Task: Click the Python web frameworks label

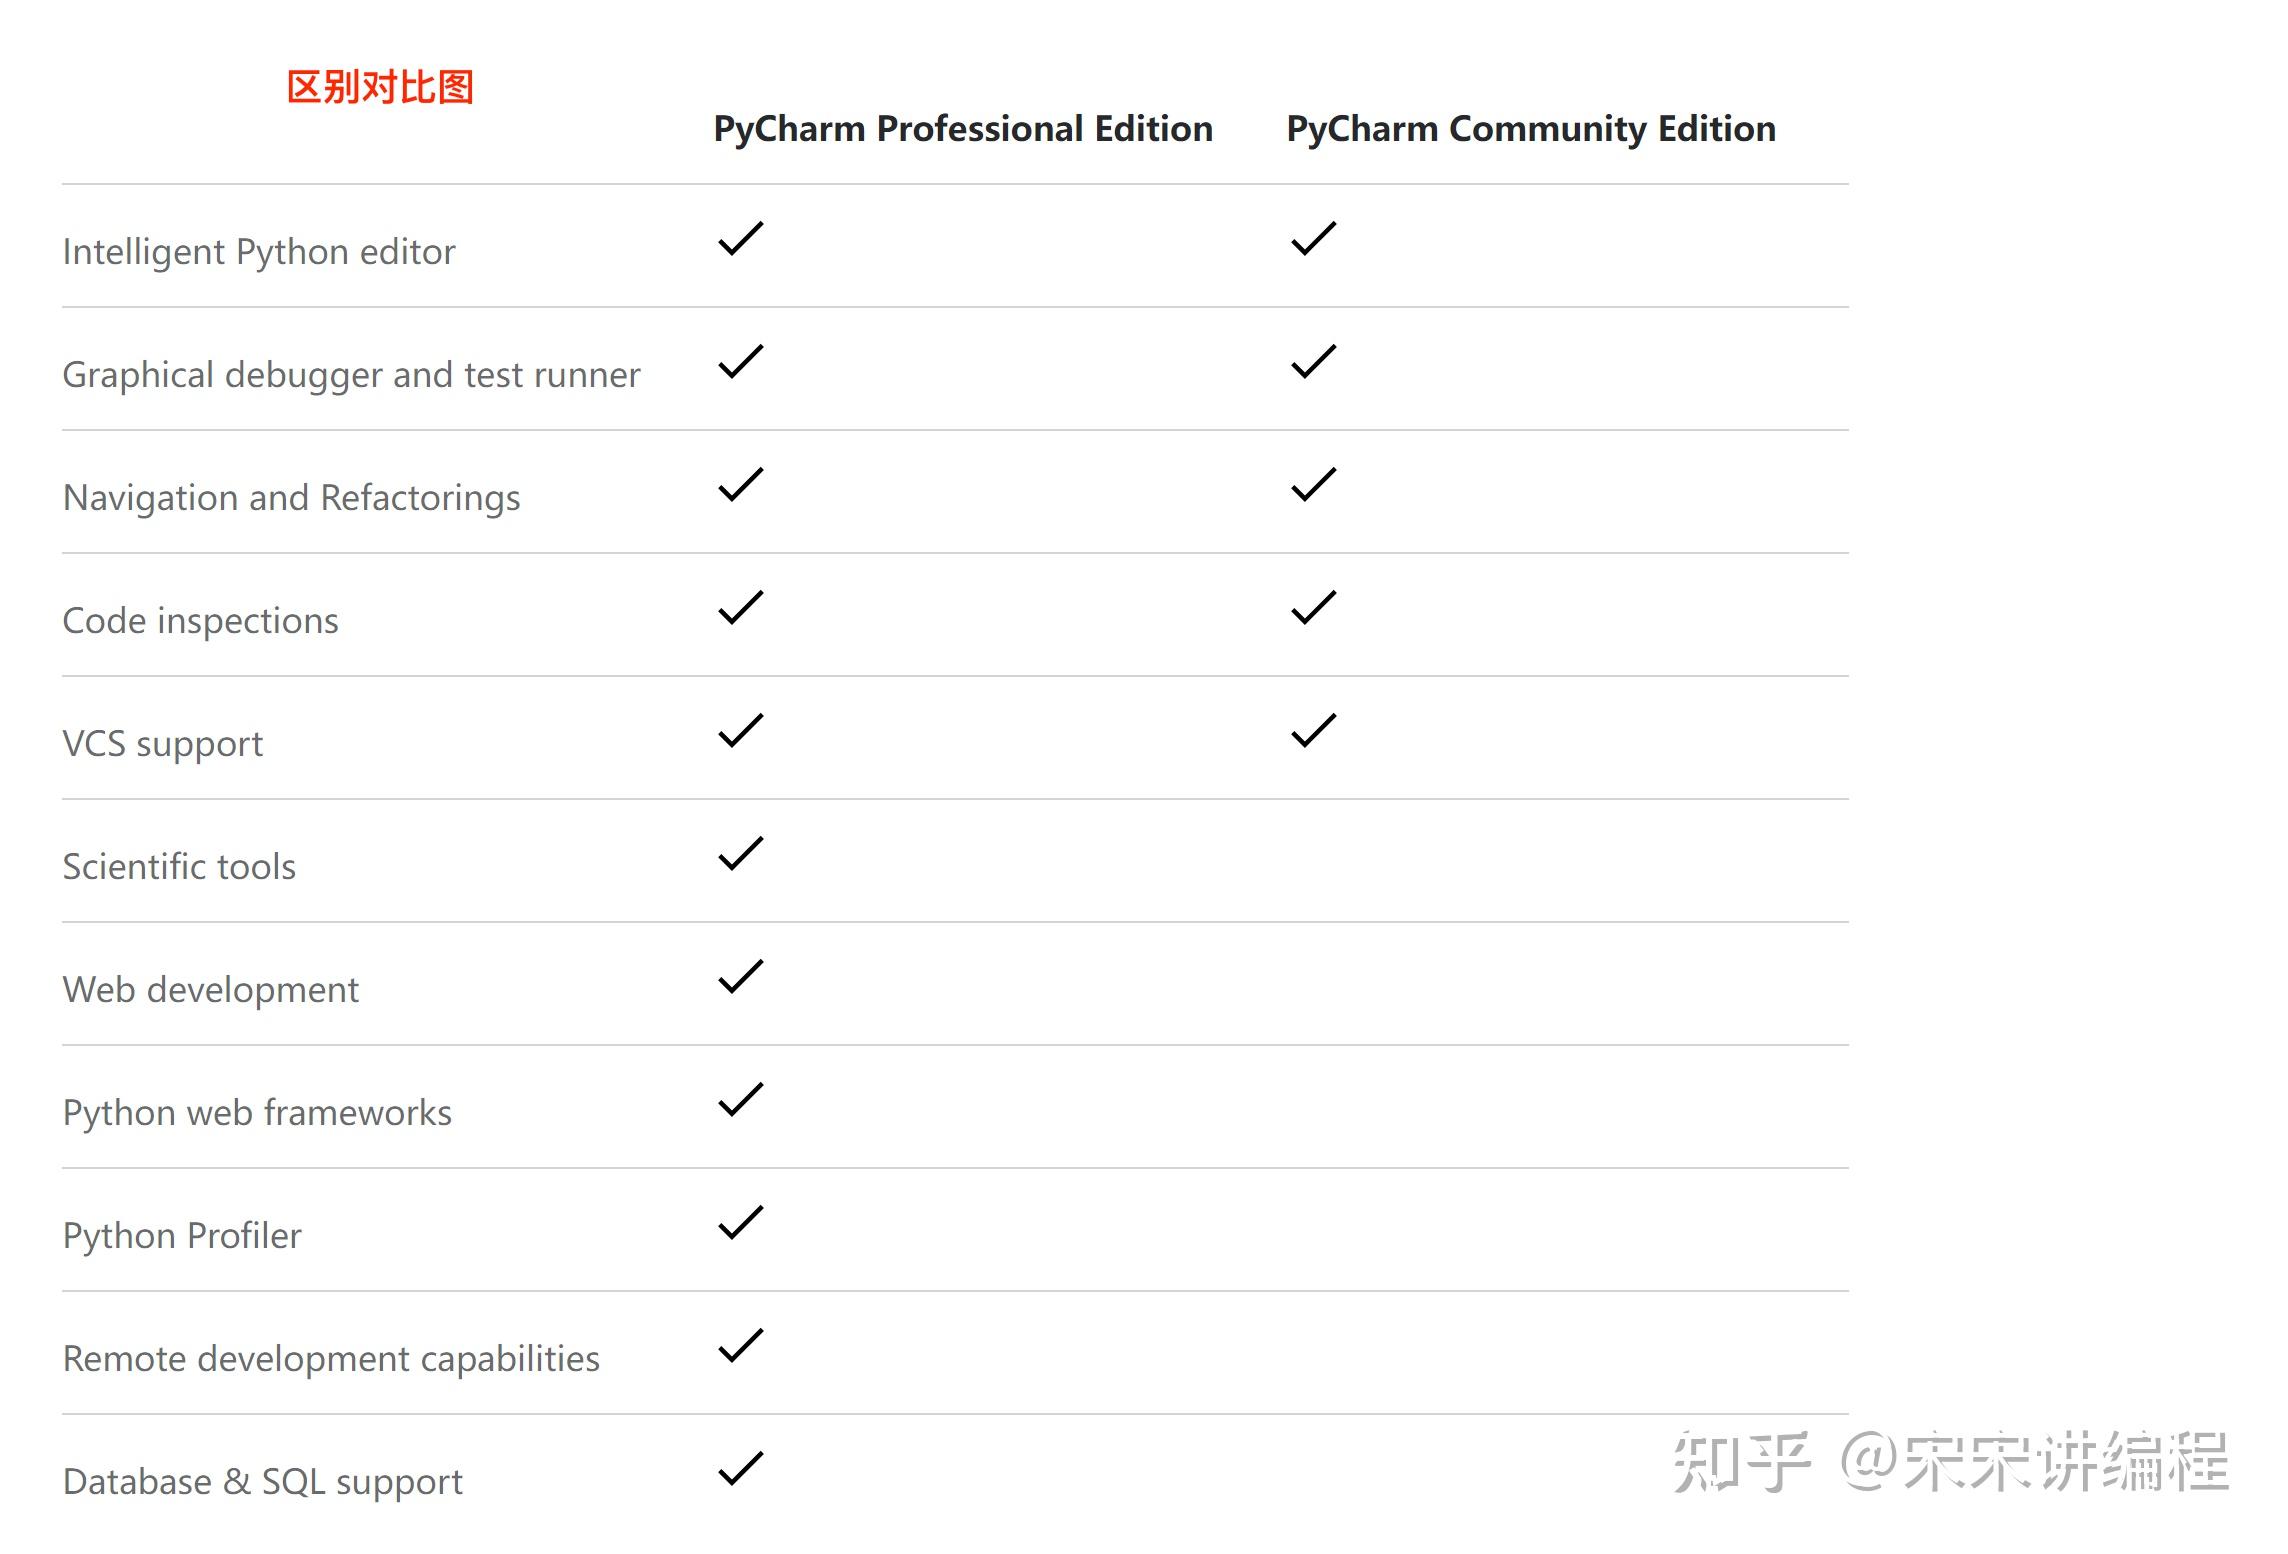Action: [257, 1113]
